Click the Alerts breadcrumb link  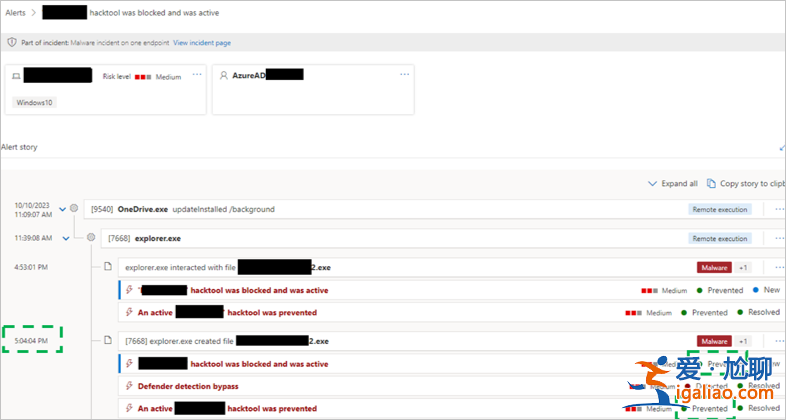pyautogui.click(x=15, y=13)
